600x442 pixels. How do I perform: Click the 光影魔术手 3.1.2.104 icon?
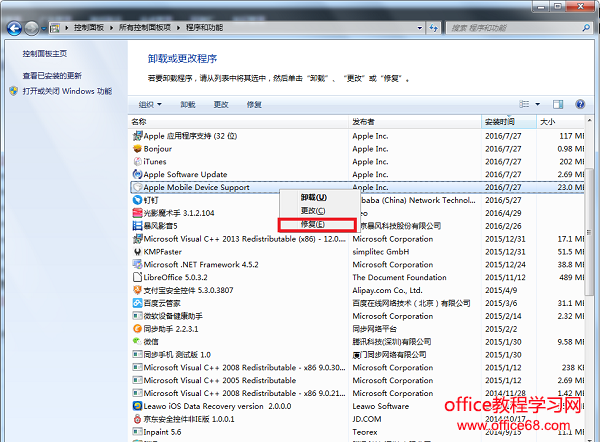(137, 213)
